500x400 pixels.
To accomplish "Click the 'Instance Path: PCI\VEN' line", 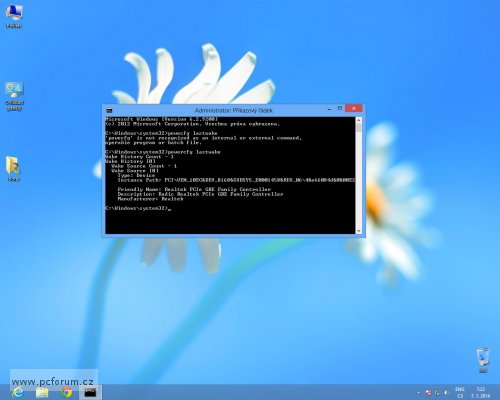I will tap(236, 180).
